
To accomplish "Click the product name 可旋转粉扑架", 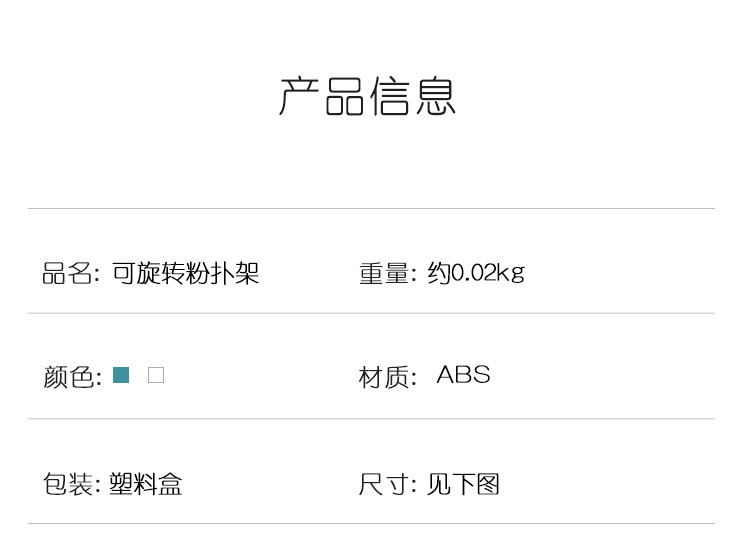I will (186, 273).
